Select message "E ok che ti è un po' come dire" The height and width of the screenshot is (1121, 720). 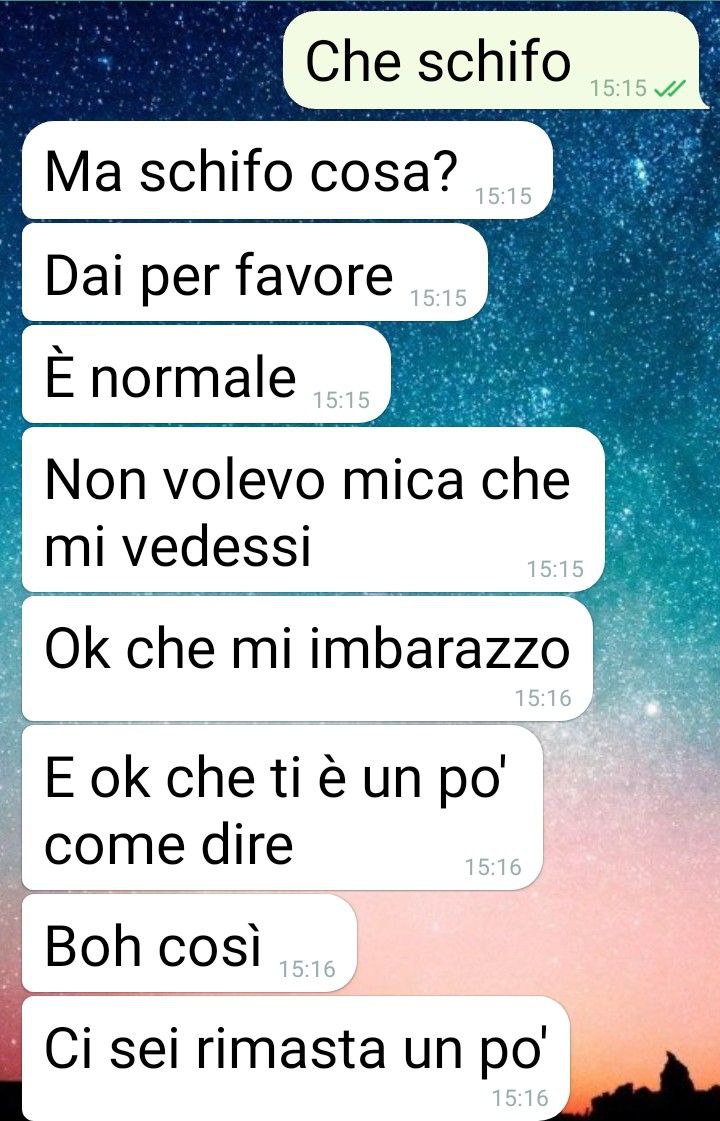282,808
